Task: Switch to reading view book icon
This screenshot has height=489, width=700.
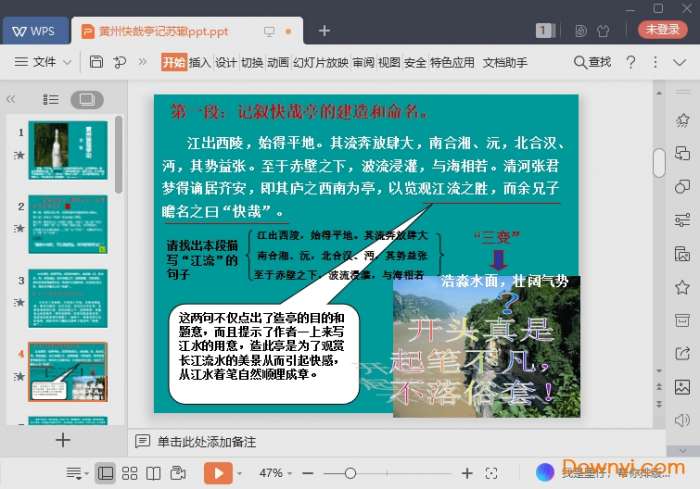Action: coord(153,473)
